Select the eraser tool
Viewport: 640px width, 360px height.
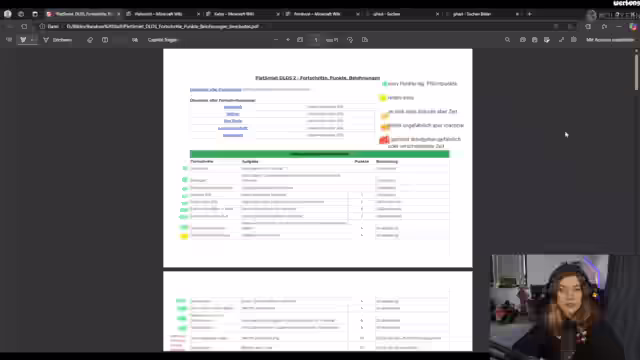click(x=90, y=40)
